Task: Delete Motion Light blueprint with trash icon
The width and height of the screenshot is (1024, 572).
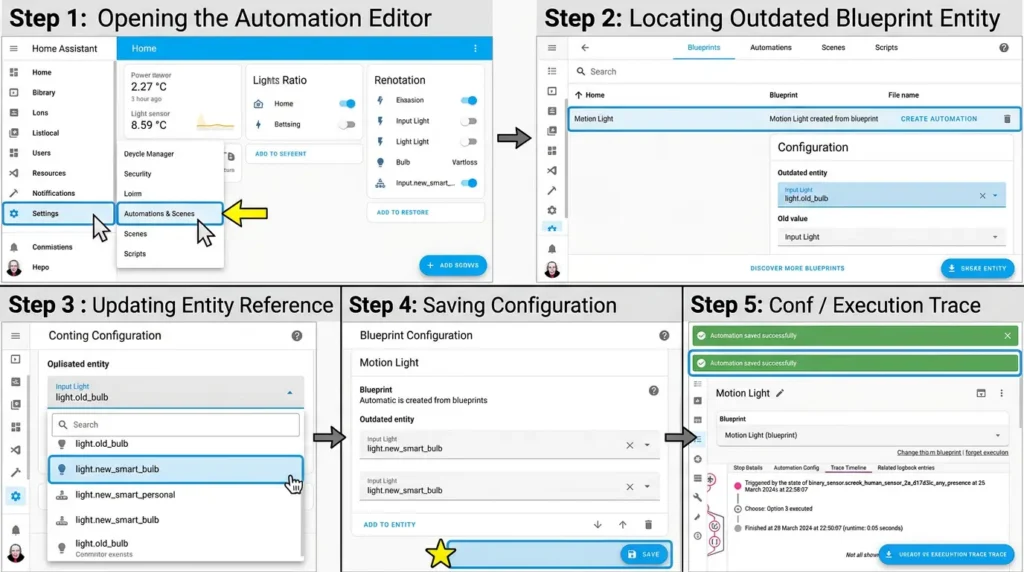Action: coord(1007,119)
